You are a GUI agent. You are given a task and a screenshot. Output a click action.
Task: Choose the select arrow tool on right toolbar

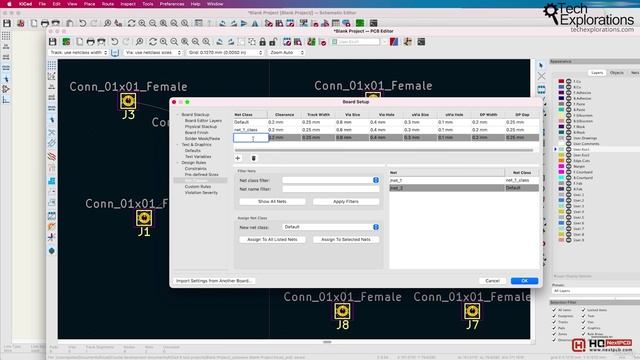tap(541, 65)
